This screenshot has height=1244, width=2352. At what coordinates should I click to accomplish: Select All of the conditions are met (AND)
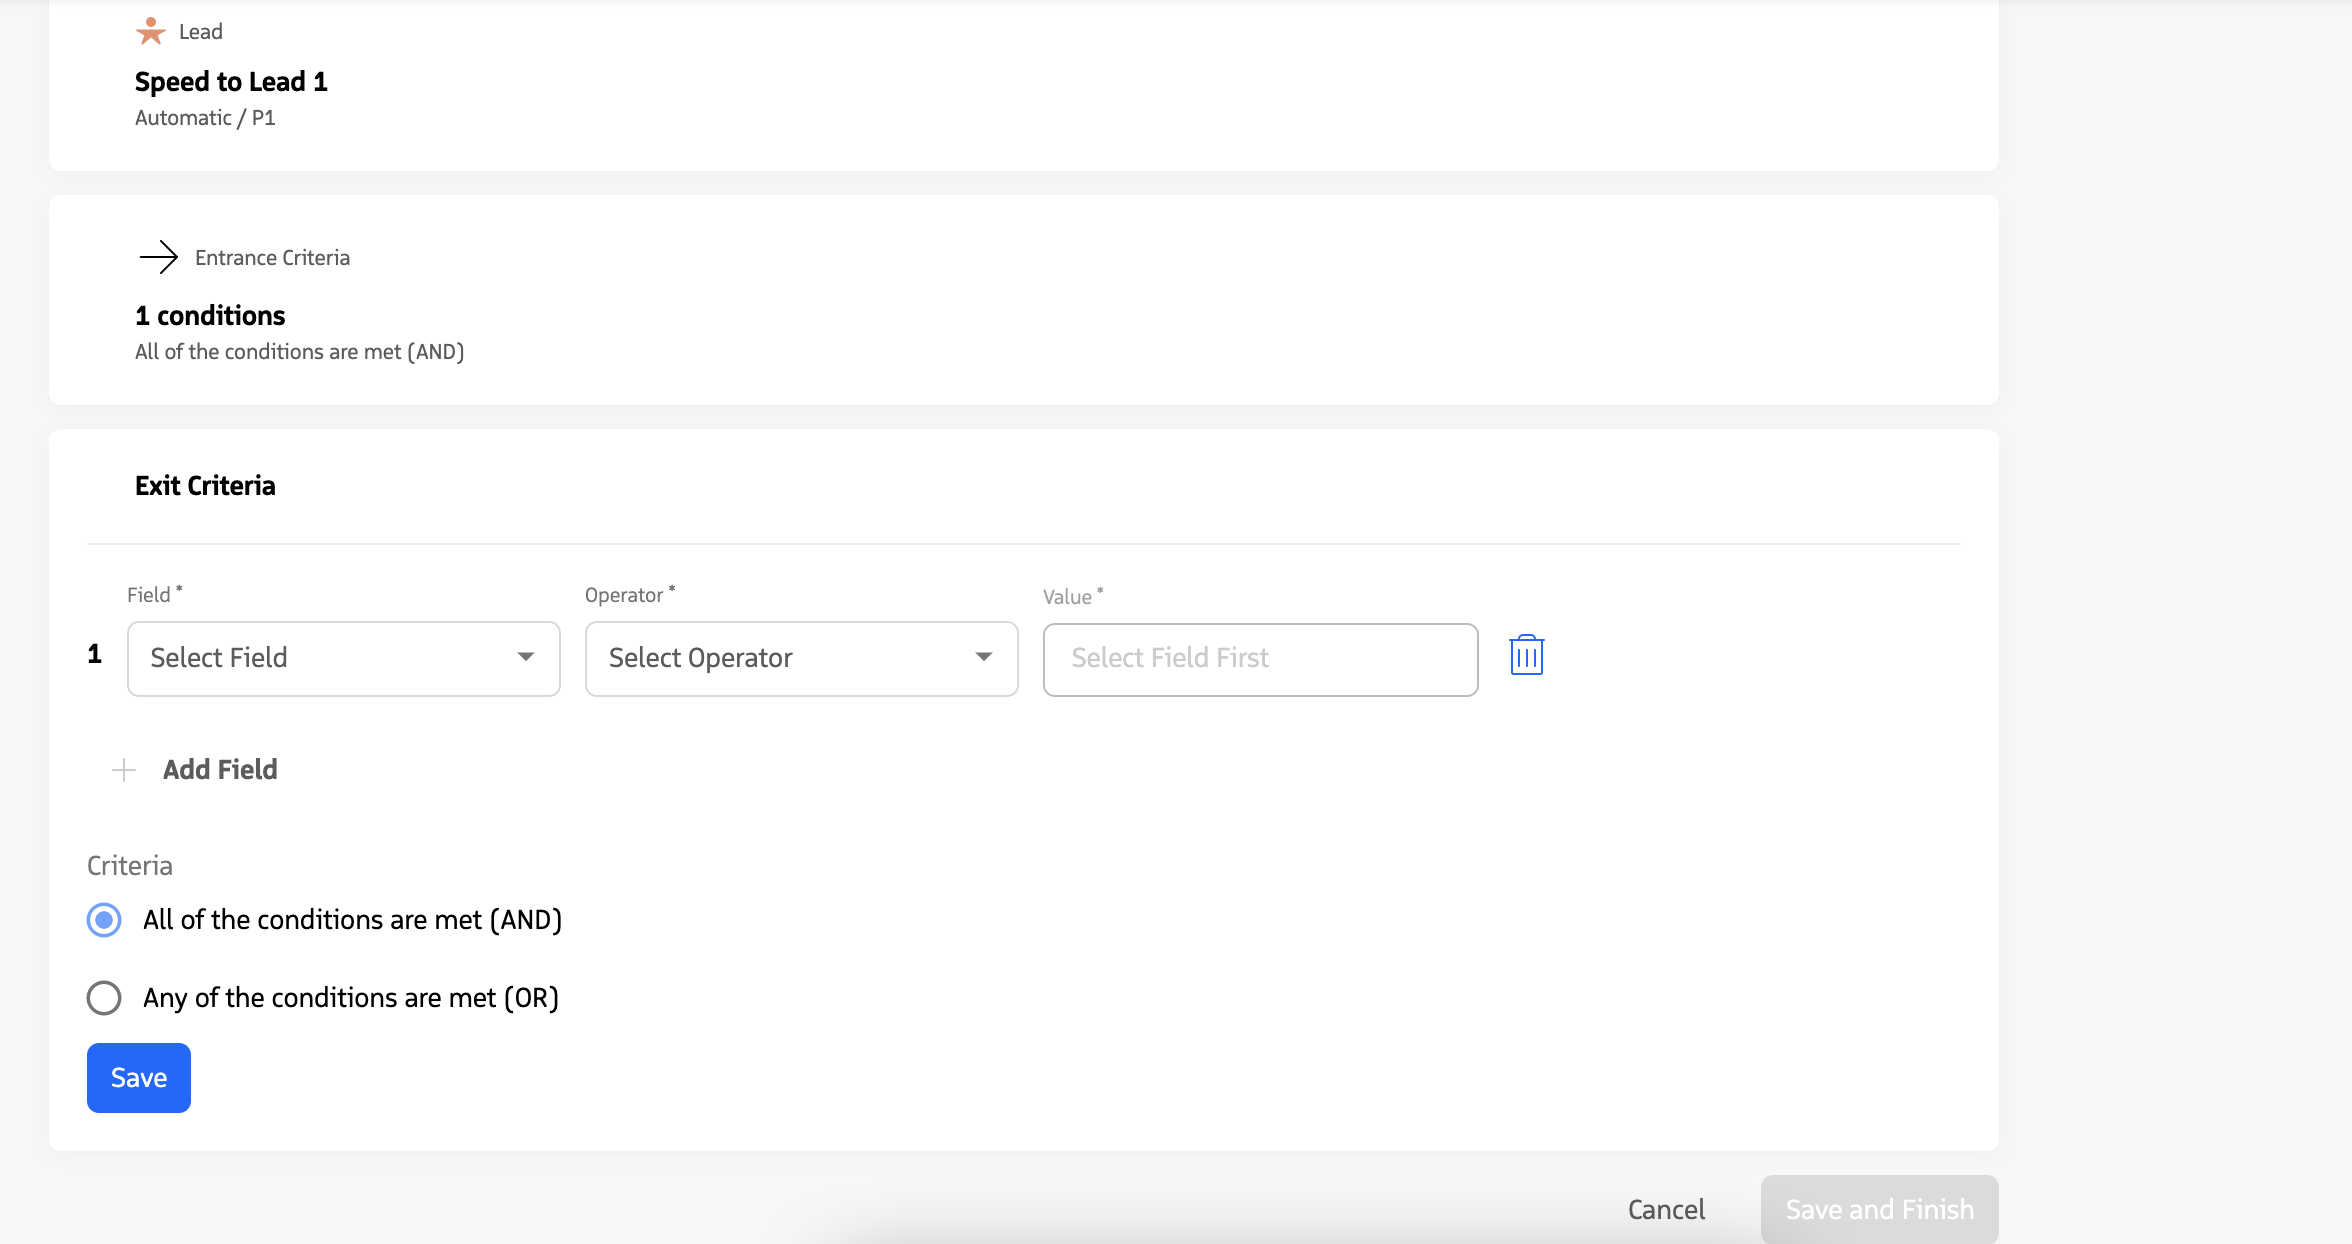point(104,920)
